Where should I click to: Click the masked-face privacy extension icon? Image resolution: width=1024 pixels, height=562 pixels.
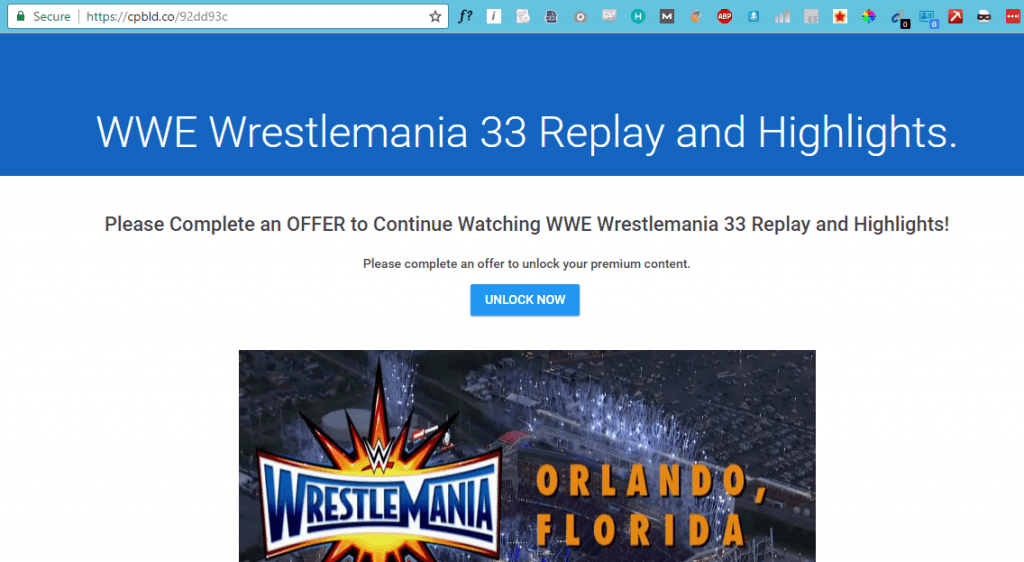[984, 16]
